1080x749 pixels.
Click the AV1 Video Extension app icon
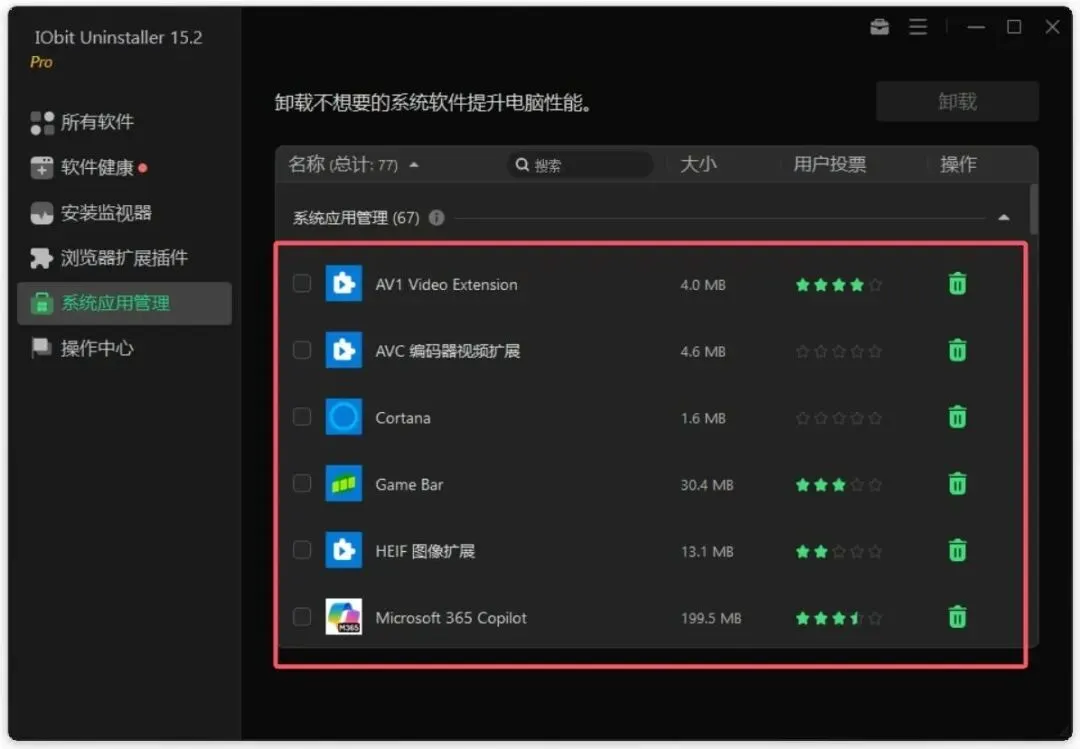point(344,283)
